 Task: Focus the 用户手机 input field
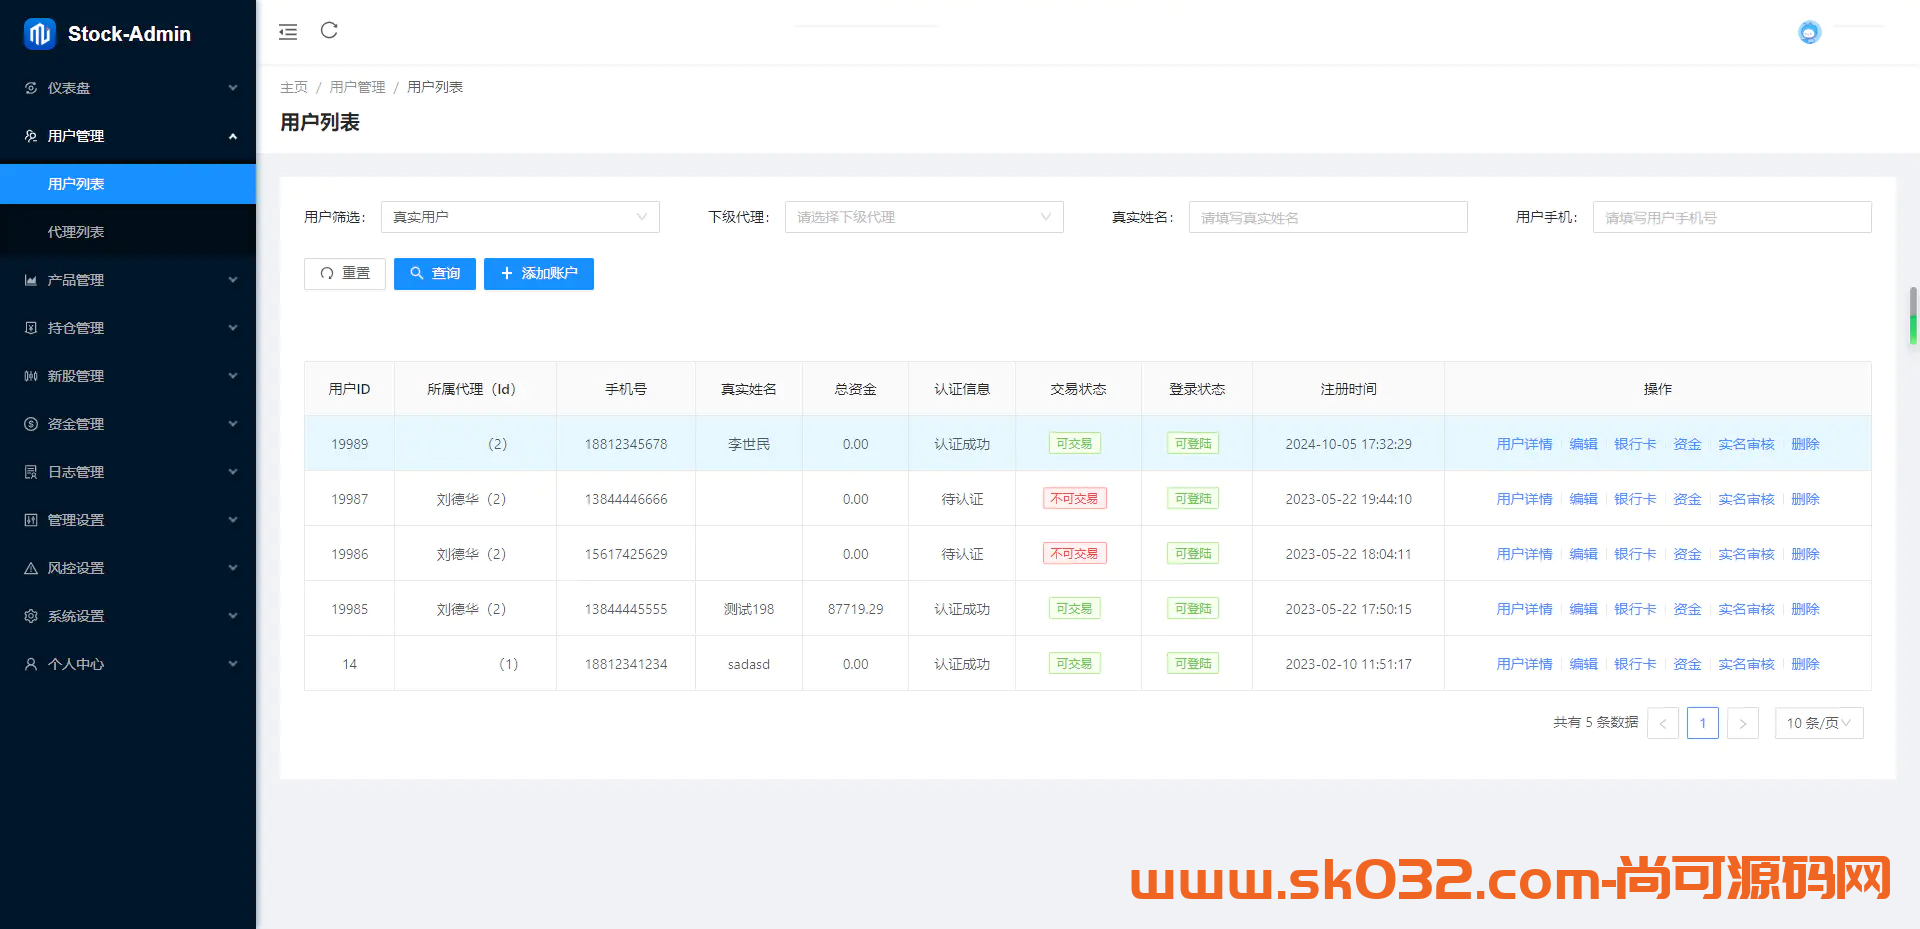[x=1732, y=217]
